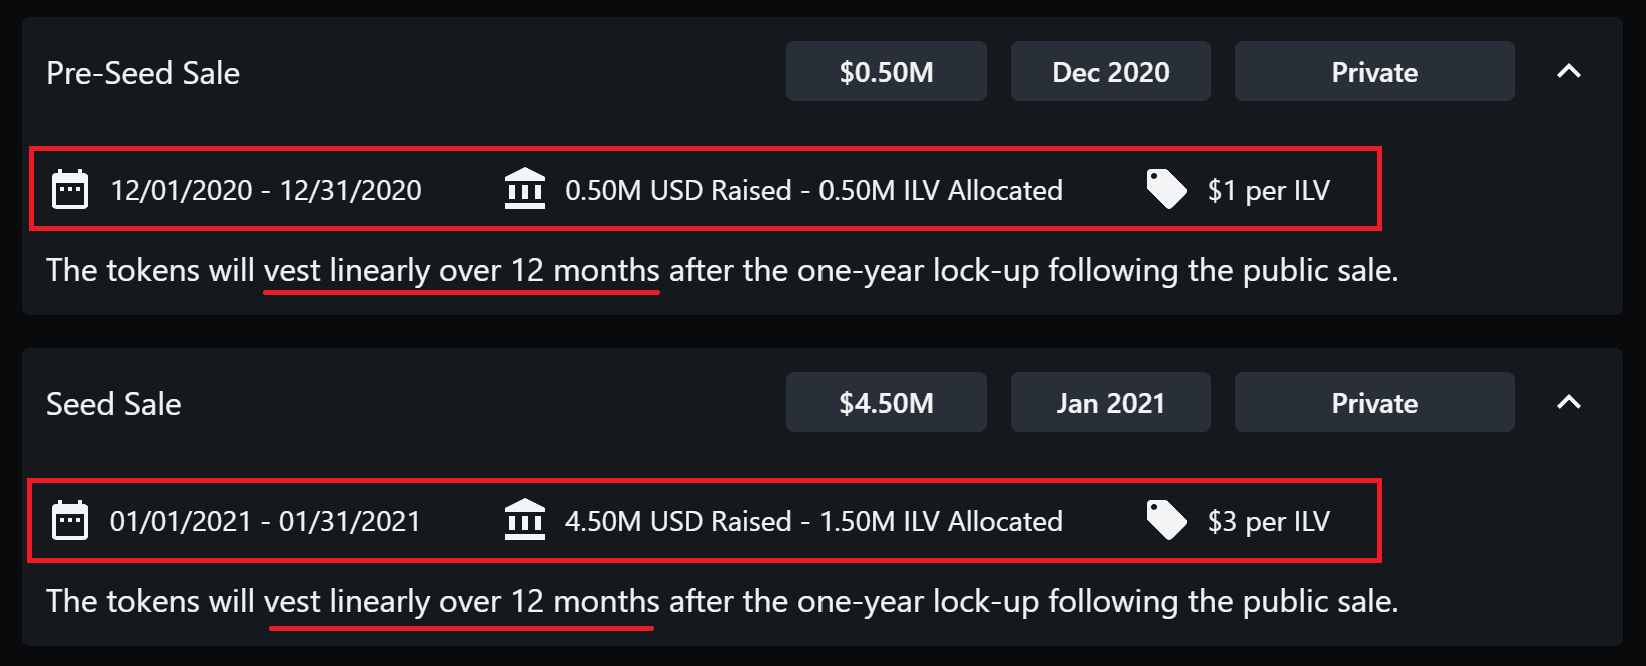Click the 12/01/2020 - 12/31/2020 date range
1646x666 pixels.
(266, 190)
